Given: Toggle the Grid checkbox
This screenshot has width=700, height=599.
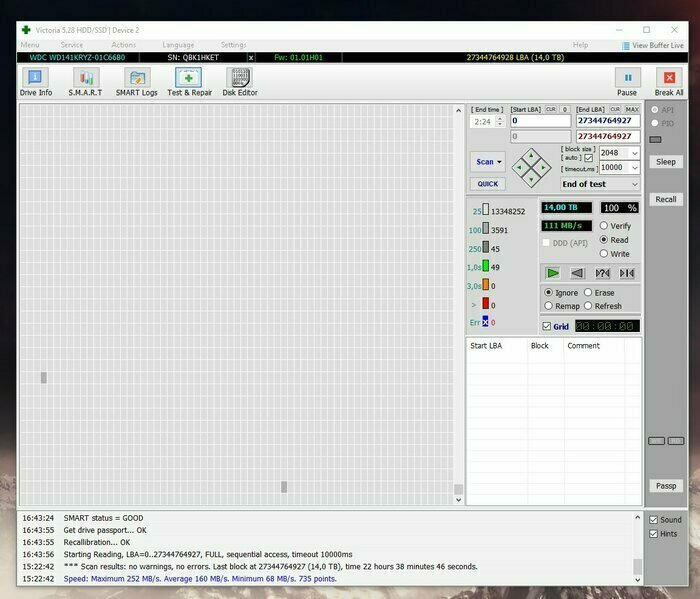Looking at the screenshot, I should (x=546, y=327).
